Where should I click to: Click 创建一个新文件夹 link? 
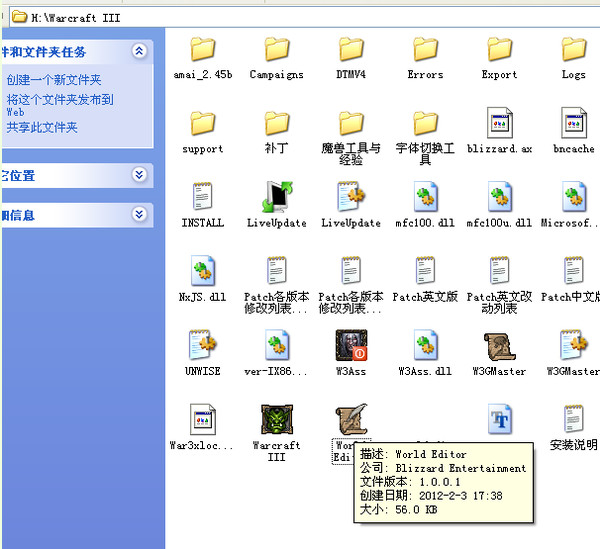pyautogui.click(x=54, y=80)
